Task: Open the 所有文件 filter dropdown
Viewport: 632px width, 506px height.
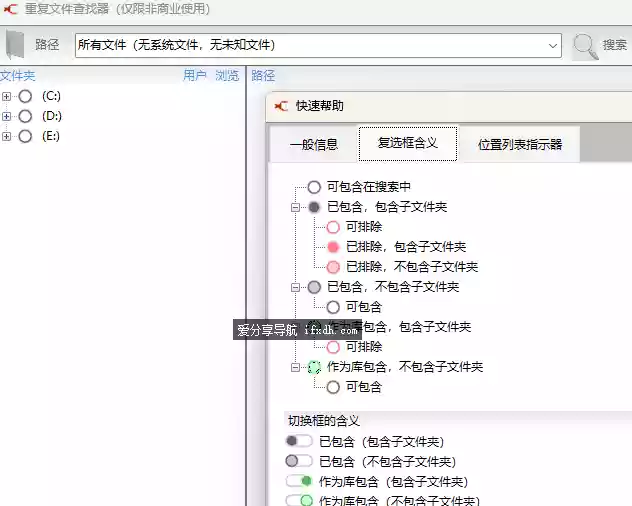Action: [x=318, y=45]
